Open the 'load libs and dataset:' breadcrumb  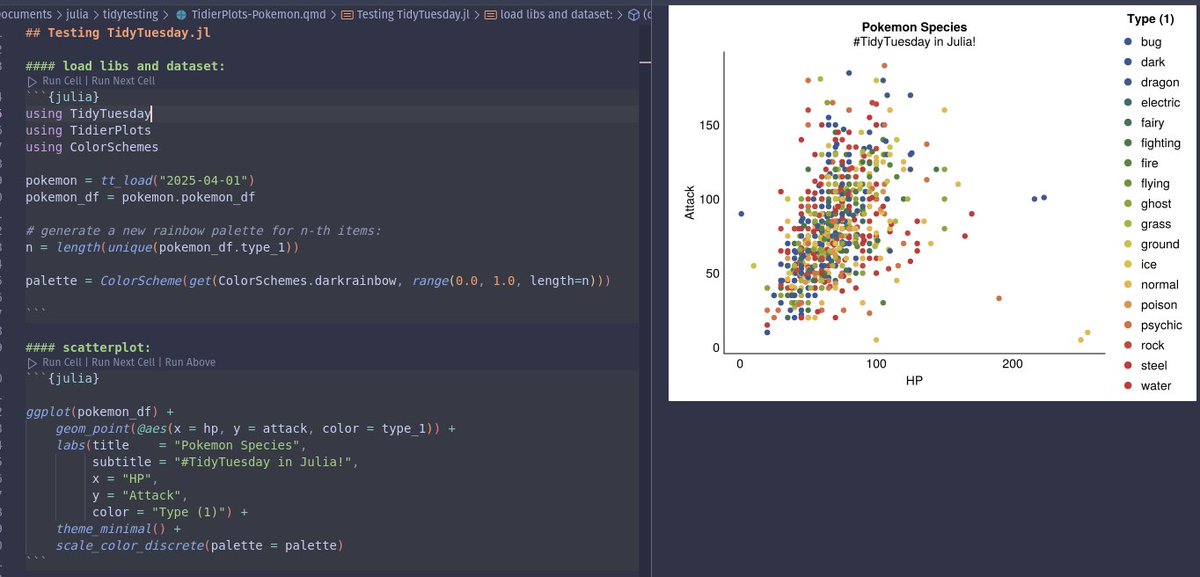[559, 15]
